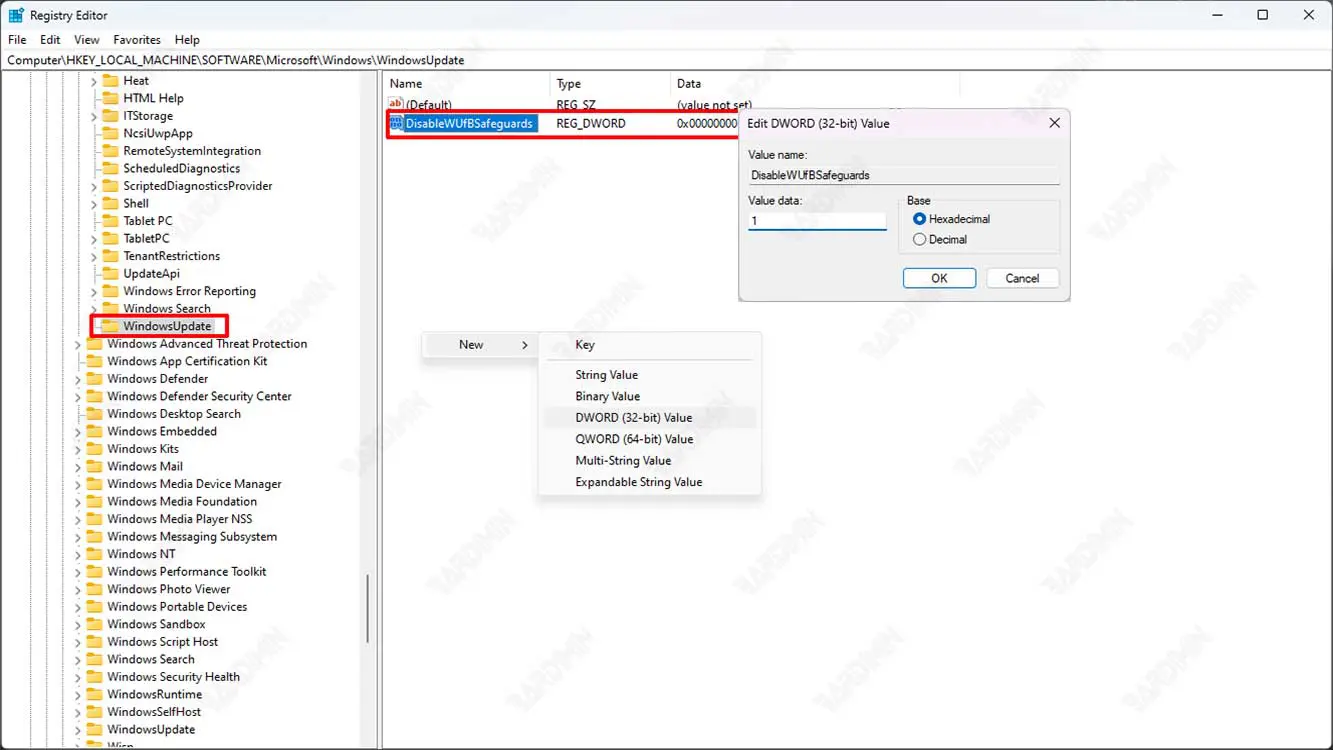This screenshot has height=750, width=1333.
Task: Select the Windows Performance Toolkit key
Action: 187,572
